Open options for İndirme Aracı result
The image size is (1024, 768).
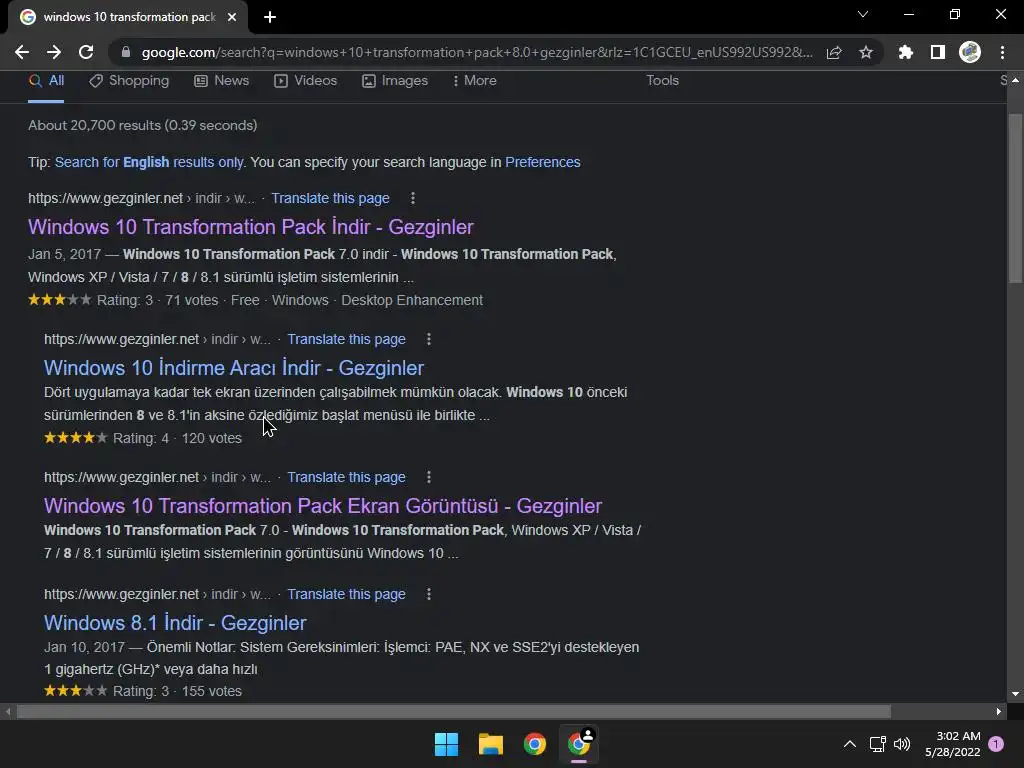(428, 339)
